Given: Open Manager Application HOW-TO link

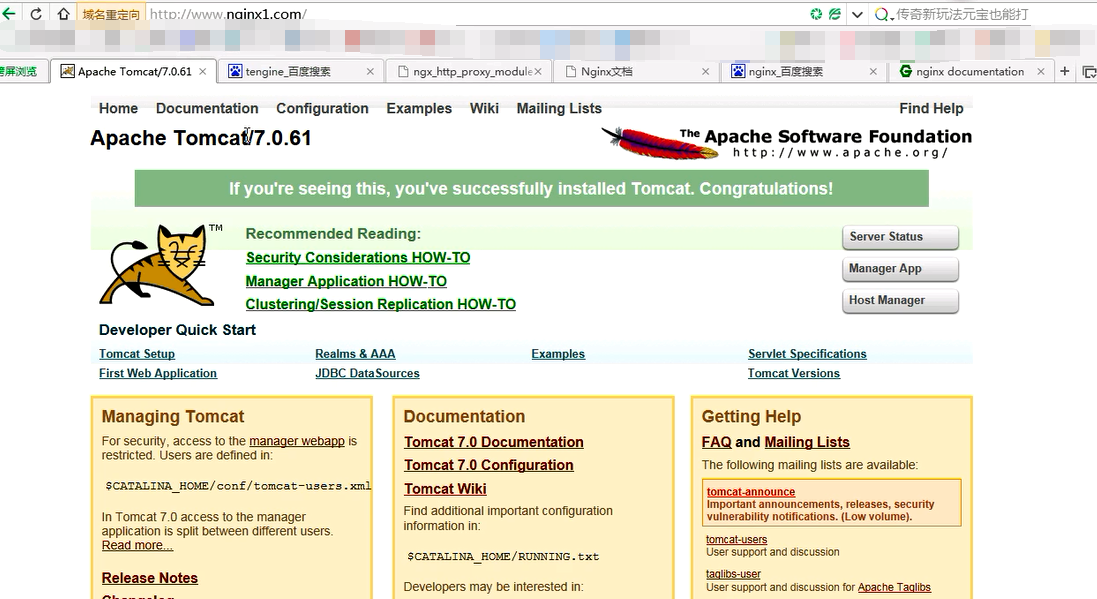Looking at the screenshot, I should click(x=346, y=281).
